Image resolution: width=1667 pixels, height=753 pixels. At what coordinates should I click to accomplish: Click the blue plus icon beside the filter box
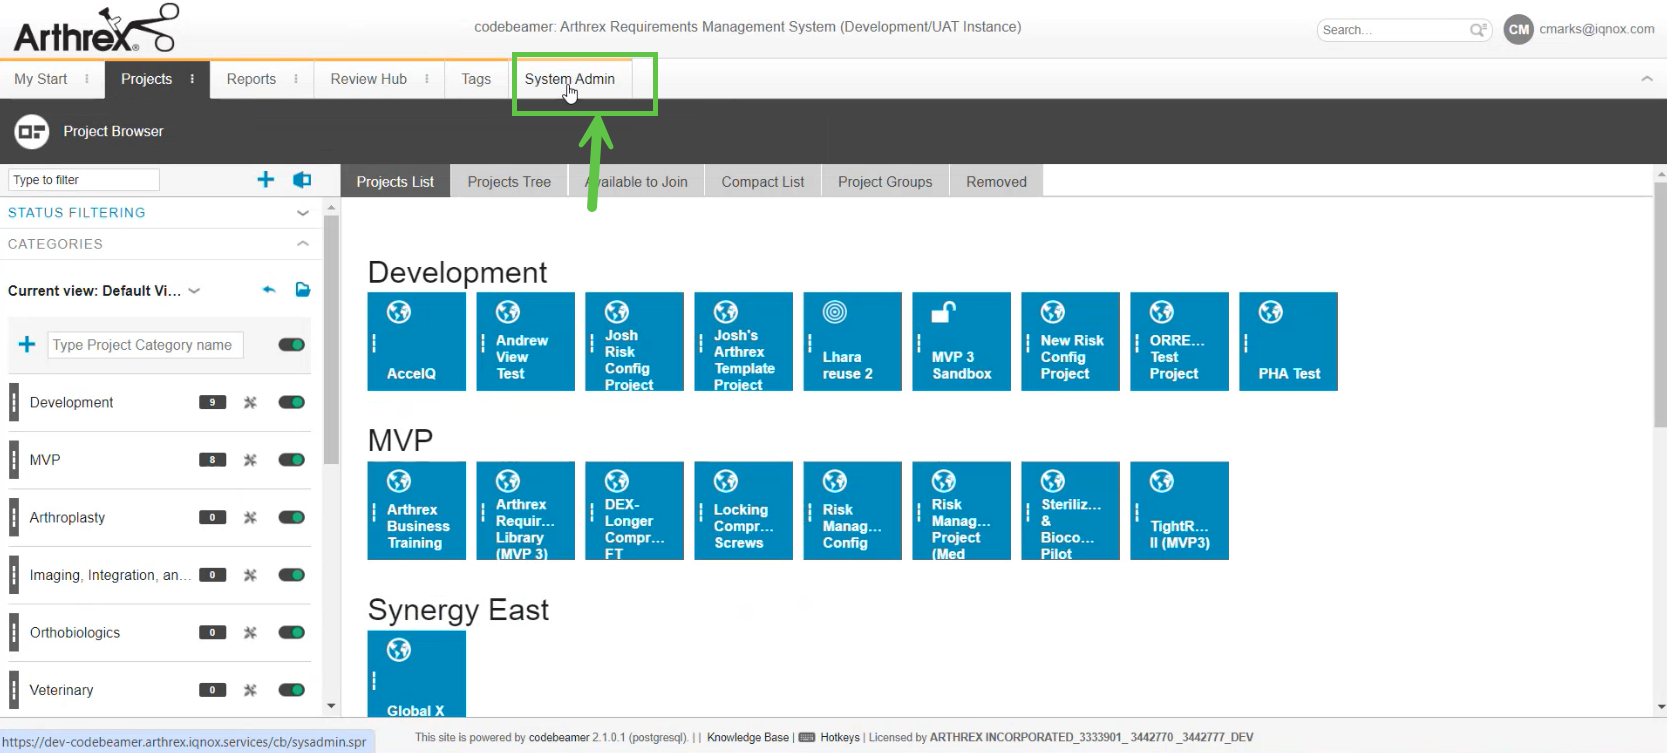[x=265, y=180]
